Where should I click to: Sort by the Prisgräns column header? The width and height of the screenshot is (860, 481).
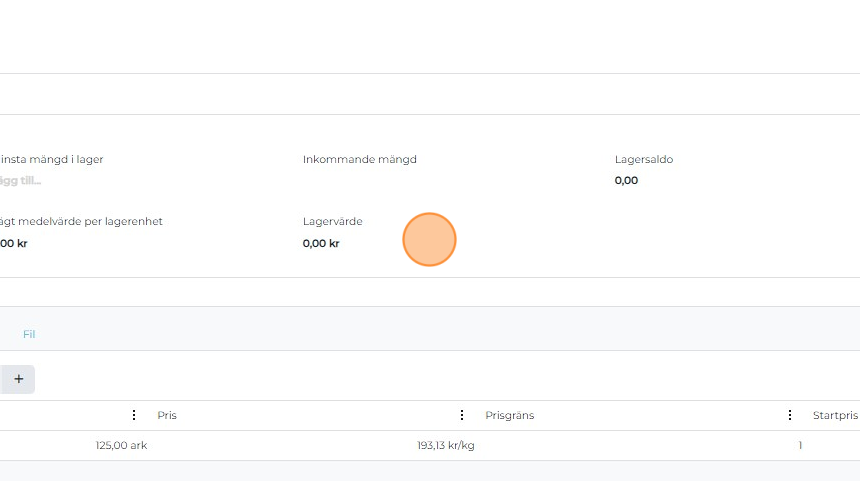pos(510,415)
